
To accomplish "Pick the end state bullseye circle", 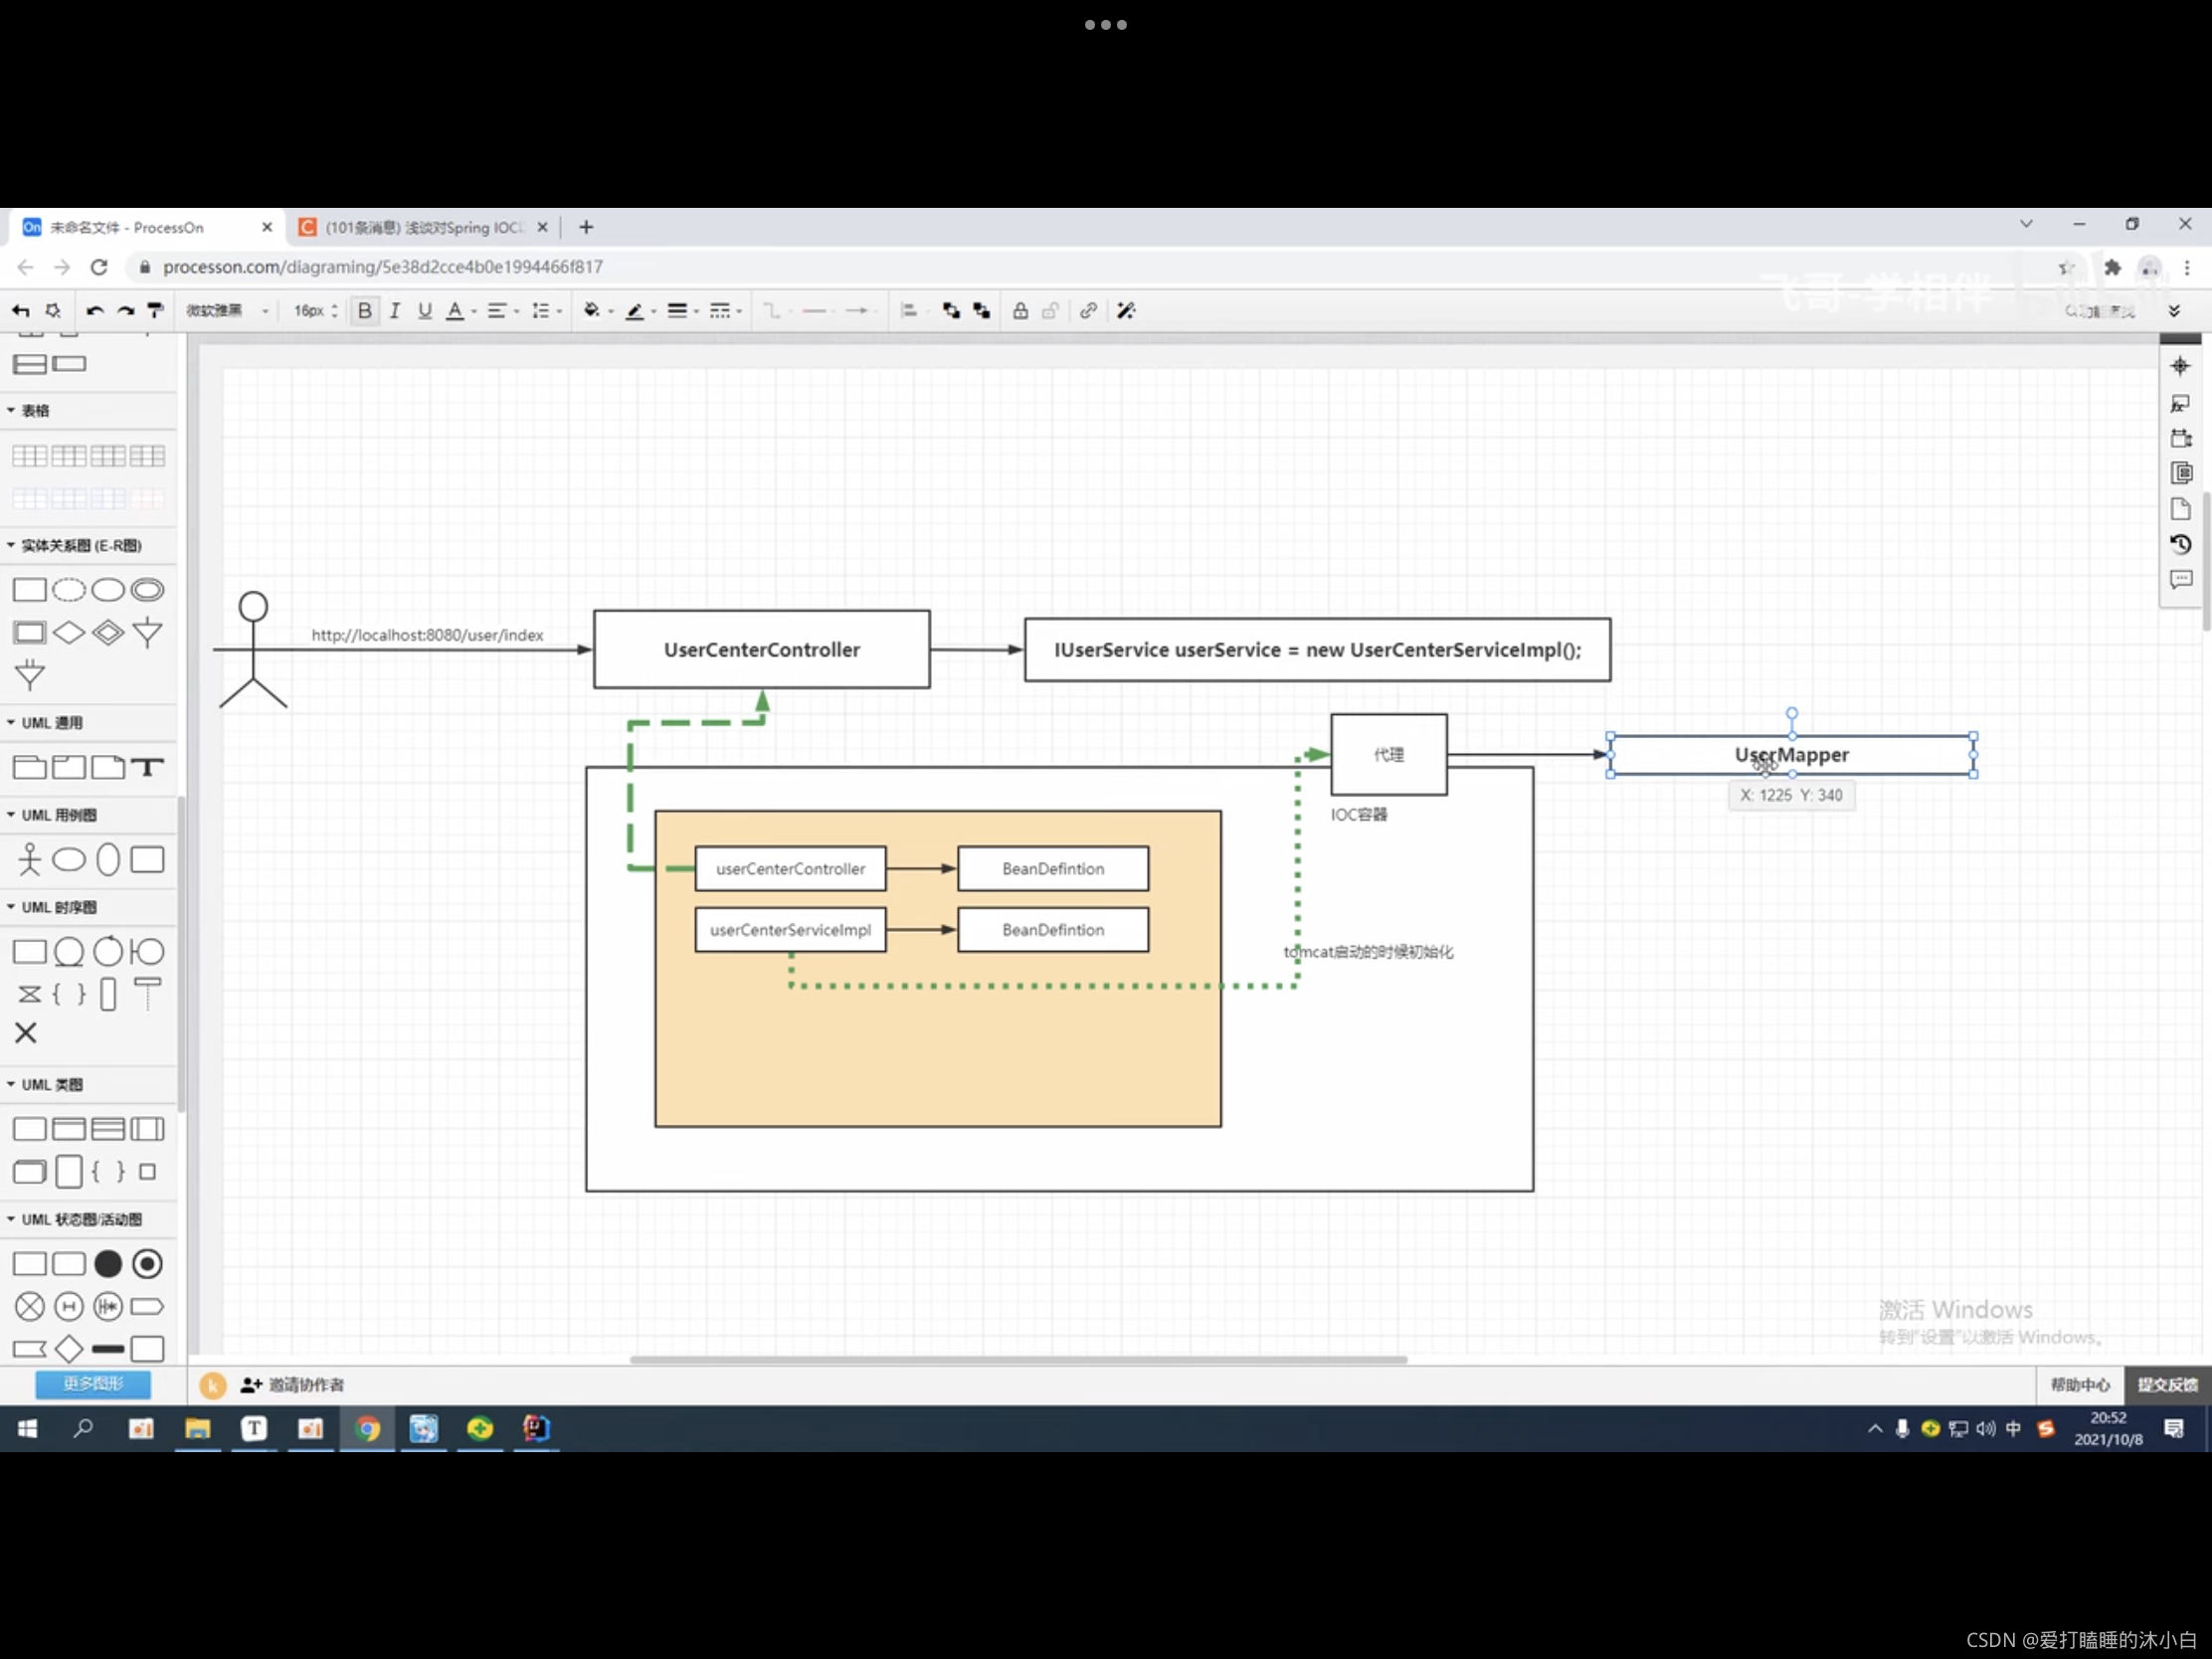I will [x=147, y=1264].
